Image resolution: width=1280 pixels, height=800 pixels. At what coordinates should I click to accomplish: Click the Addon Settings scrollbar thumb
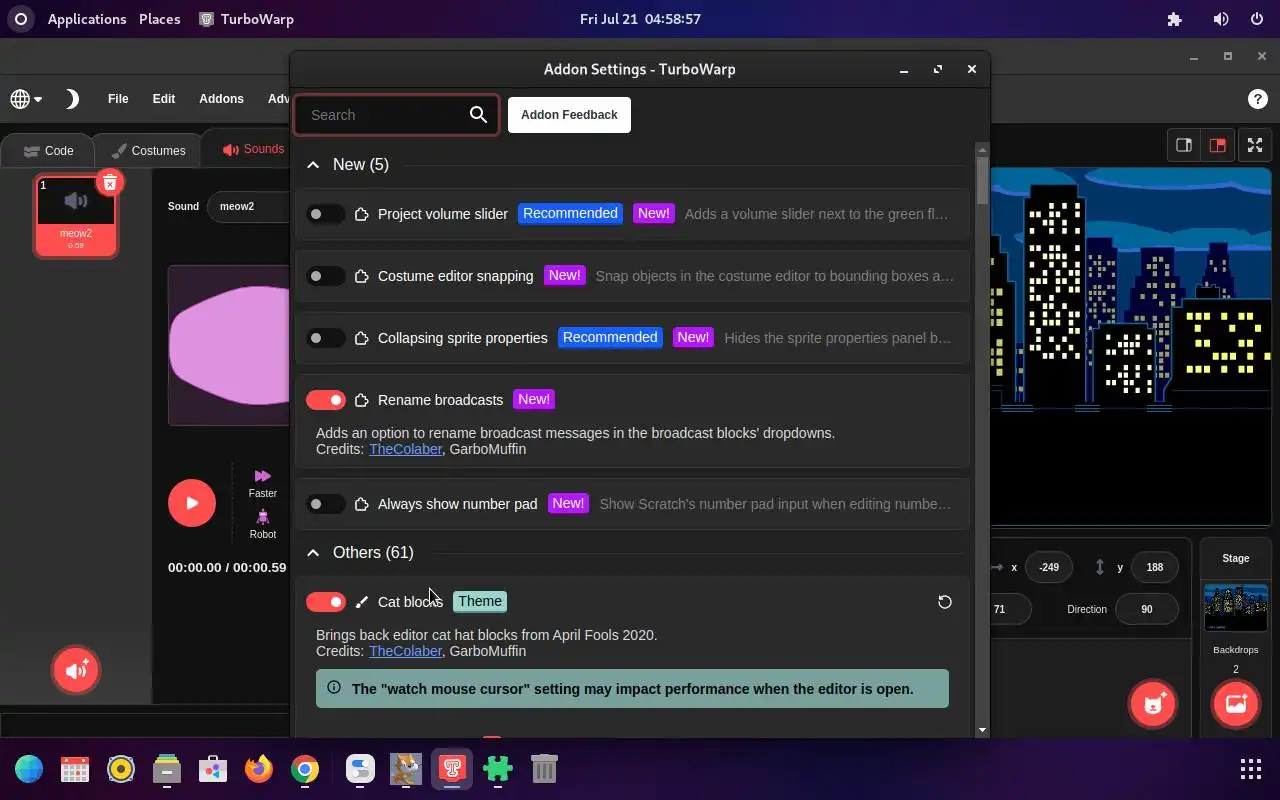982,180
